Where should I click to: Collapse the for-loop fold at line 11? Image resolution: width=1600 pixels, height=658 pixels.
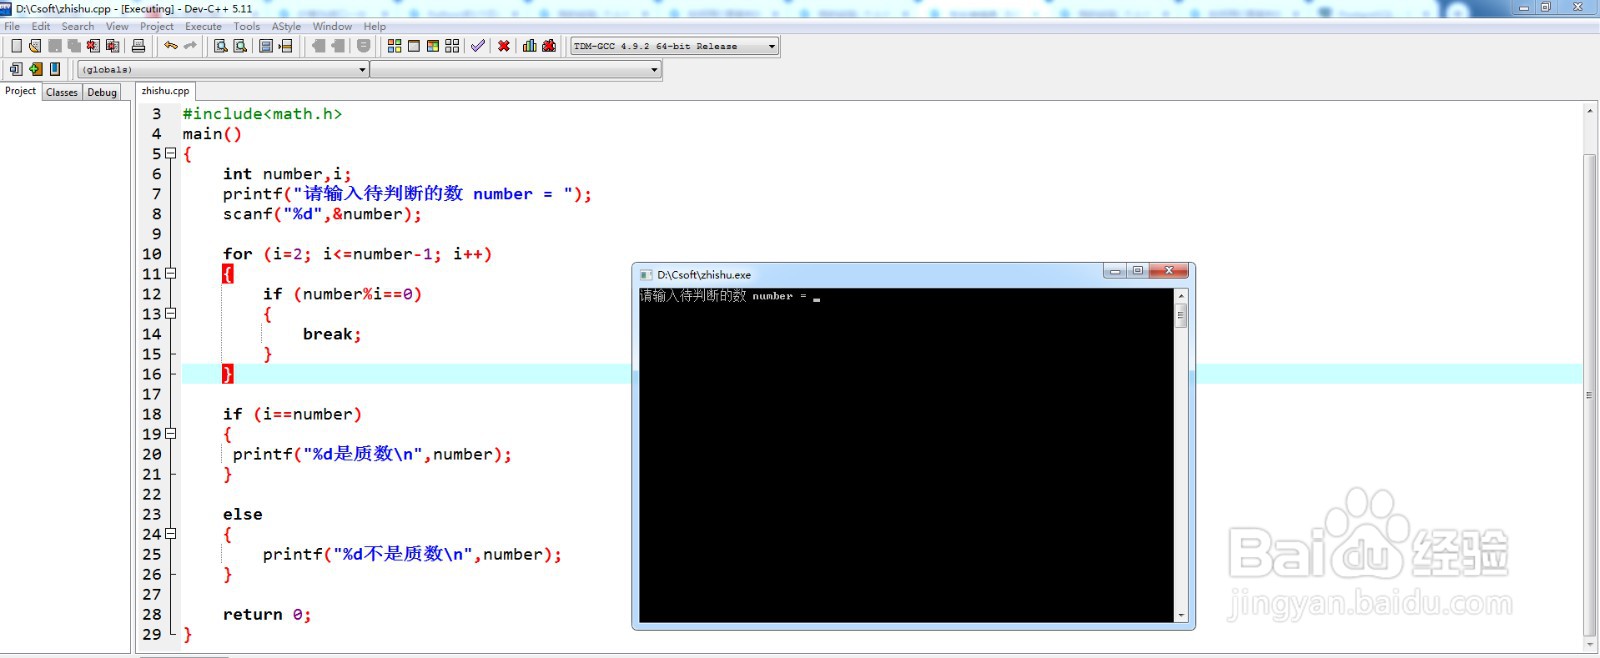[171, 274]
